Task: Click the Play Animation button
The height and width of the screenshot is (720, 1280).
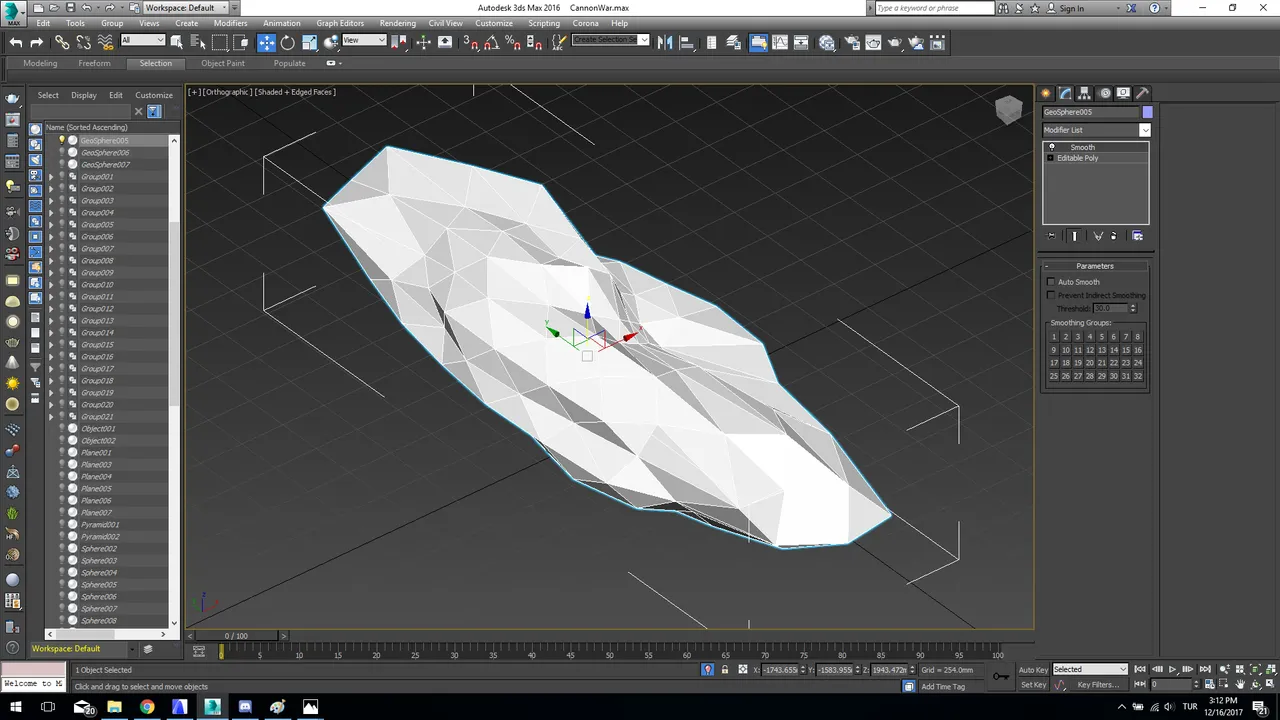Action: [x=1172, y=669]
